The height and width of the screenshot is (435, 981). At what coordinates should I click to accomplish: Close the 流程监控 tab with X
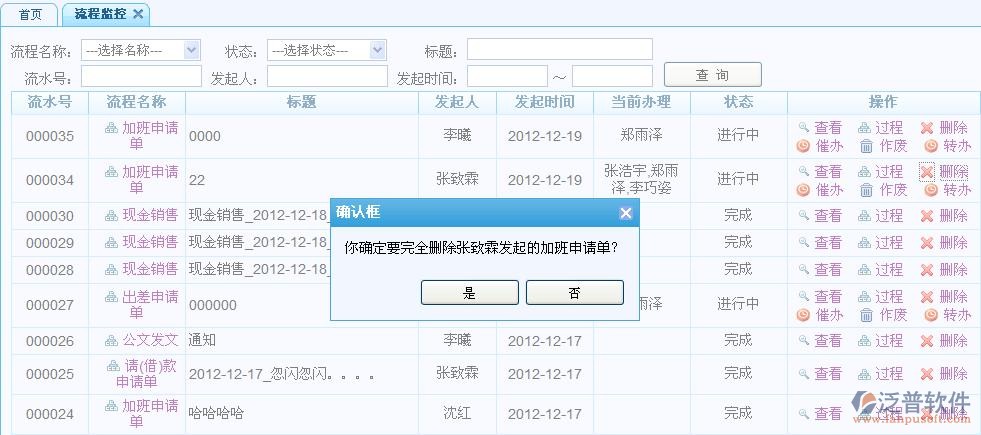tap(138, 14)
